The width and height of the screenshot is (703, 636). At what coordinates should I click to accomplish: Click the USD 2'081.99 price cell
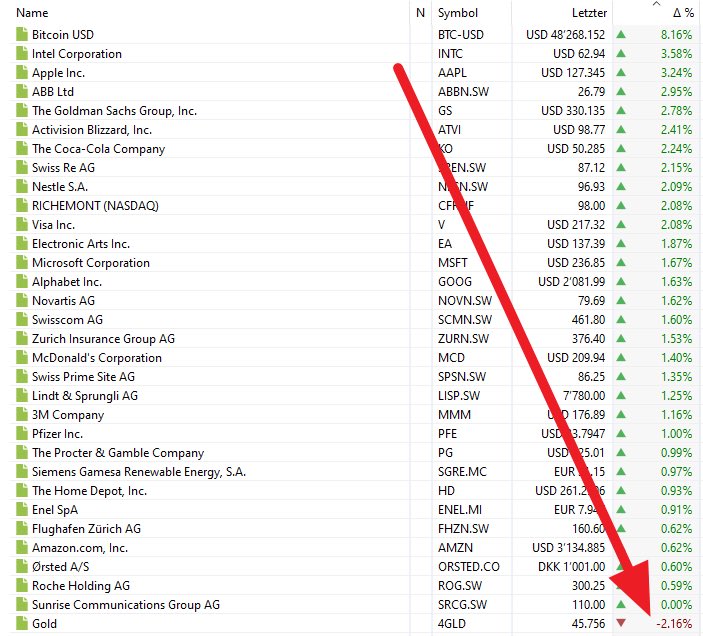pos(572,281)
